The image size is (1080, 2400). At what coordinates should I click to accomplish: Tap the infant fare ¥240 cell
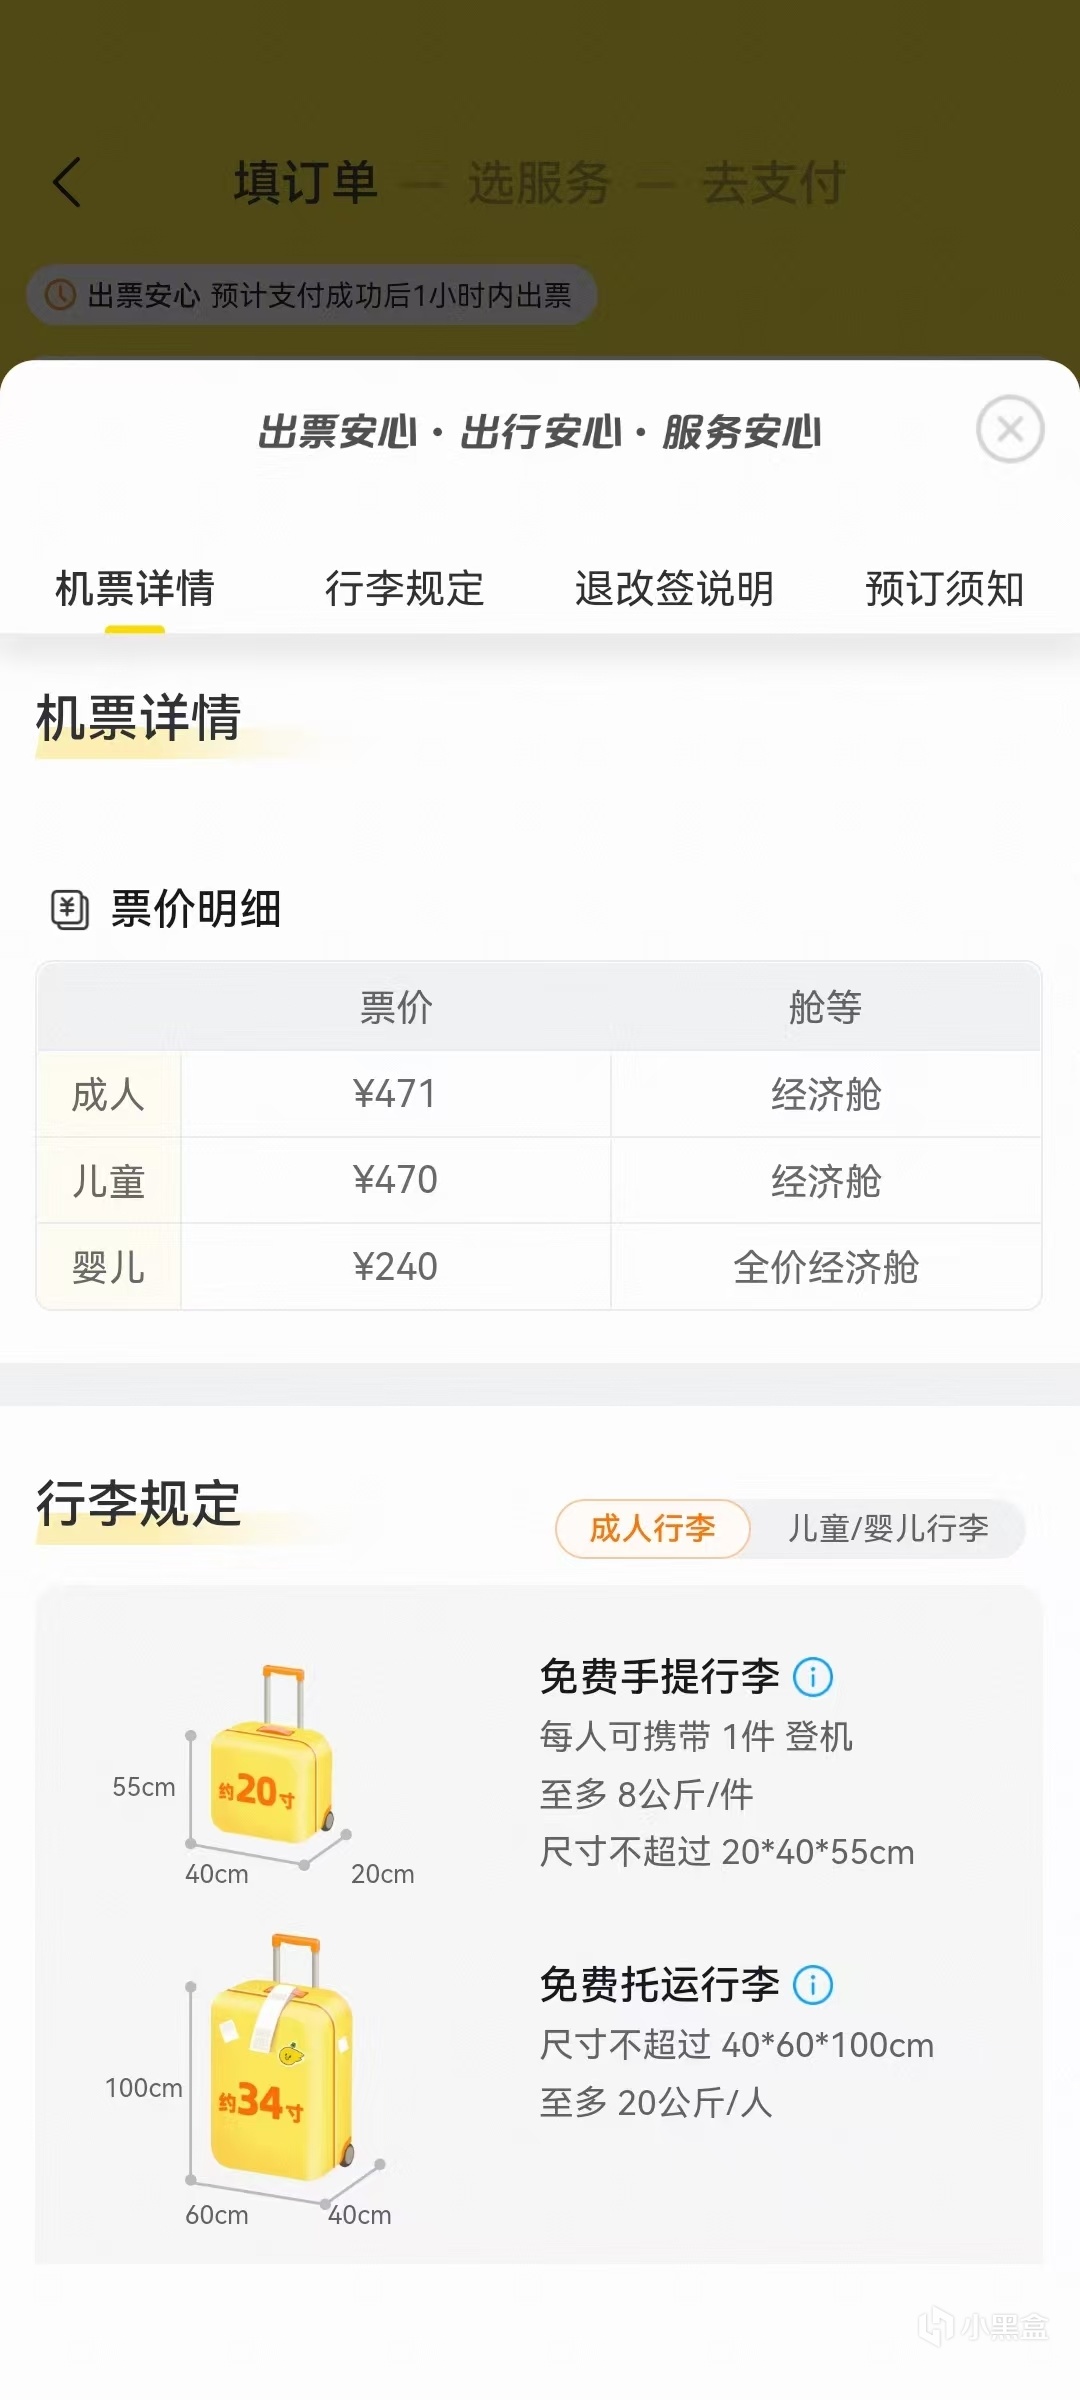click(395, 1267)
